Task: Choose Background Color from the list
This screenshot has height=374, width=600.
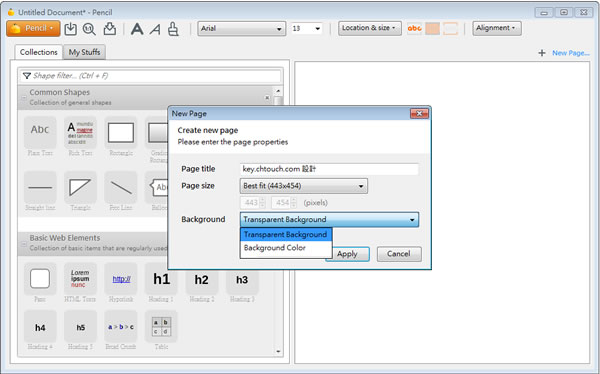Action: click(286, 248)
